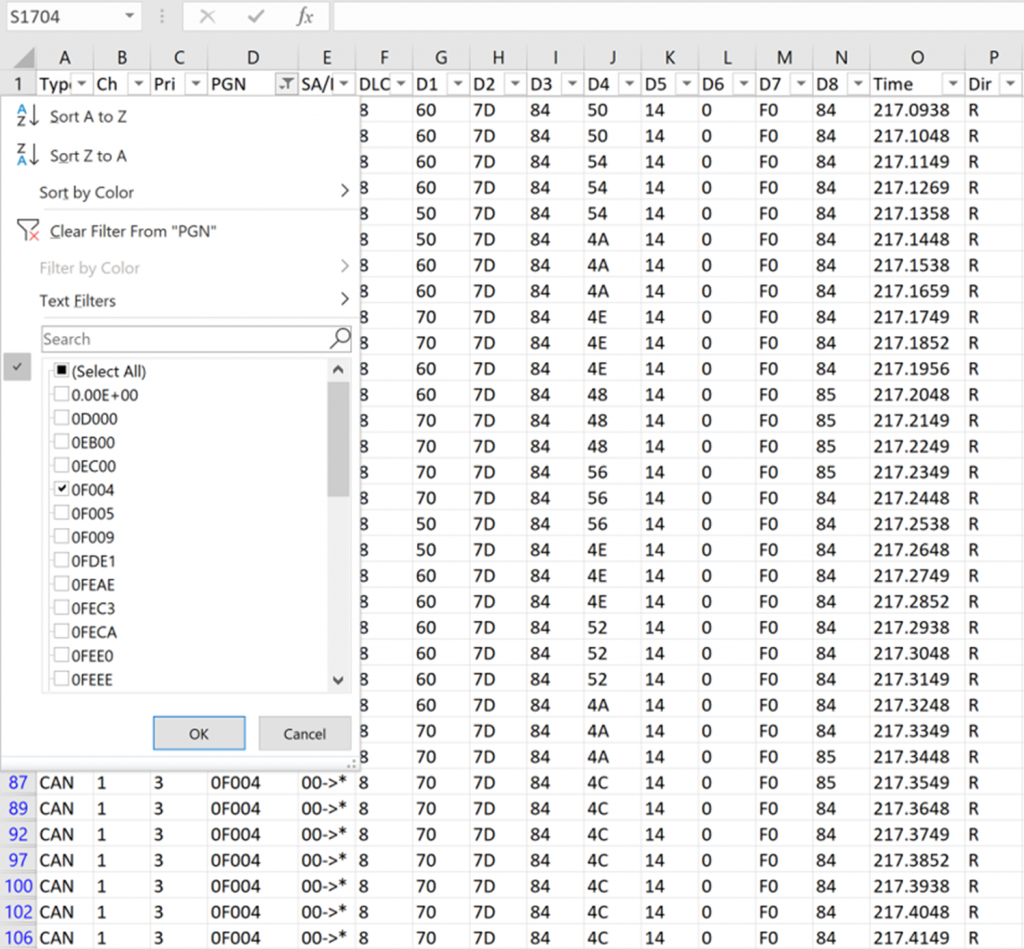Image resolution: width=1024 pixels, height=949 pixels.
Task: Click the scrollbar in the filter value list
Action: 338,430
